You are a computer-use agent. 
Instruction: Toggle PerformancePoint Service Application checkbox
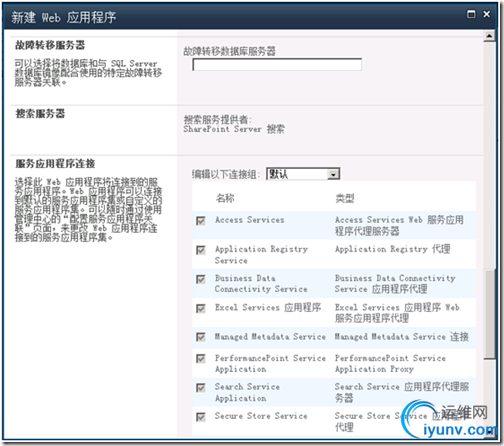[x=201, y=359]
